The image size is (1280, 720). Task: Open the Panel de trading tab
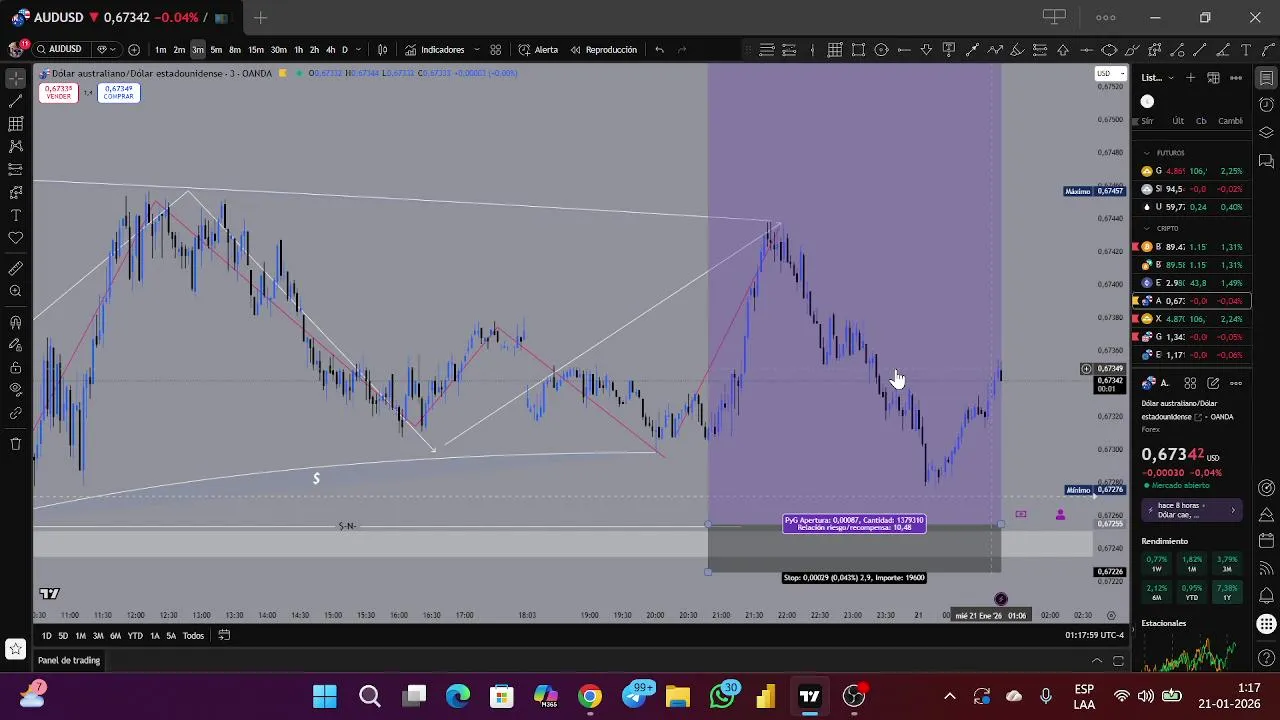click(69, 660)
